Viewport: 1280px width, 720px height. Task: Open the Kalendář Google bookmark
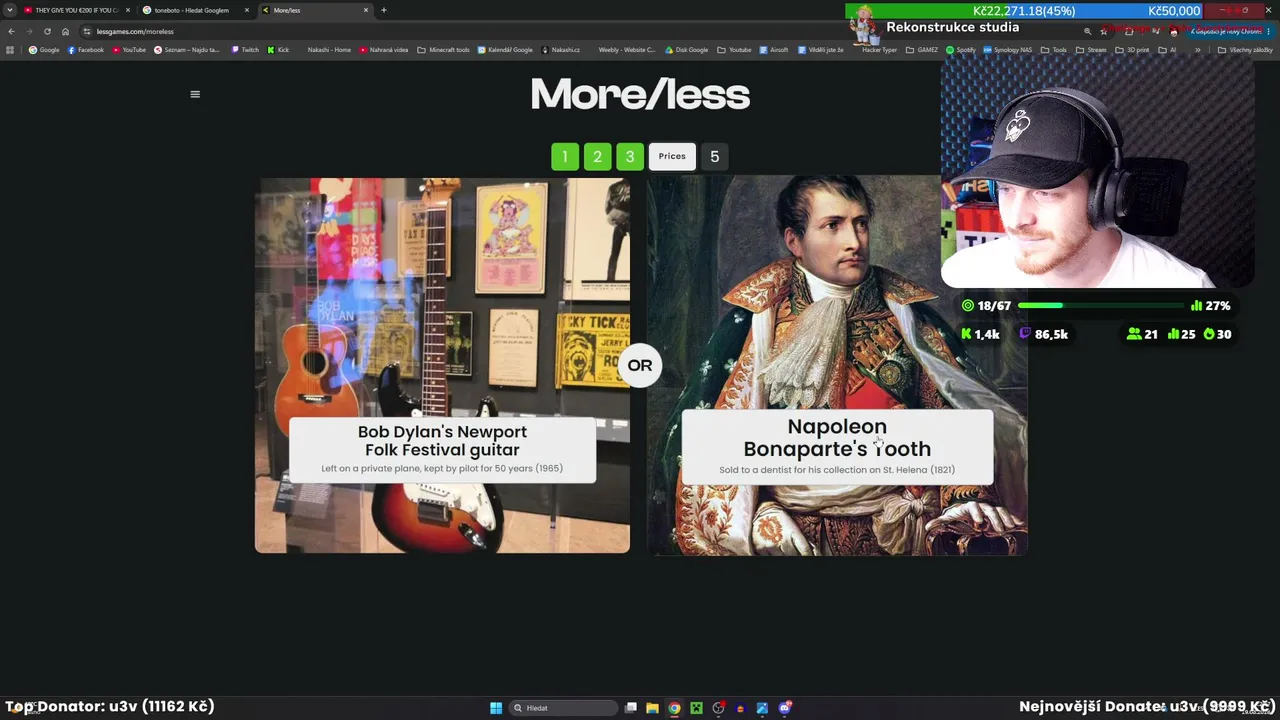pyautogui.click(x=505, y=50)
